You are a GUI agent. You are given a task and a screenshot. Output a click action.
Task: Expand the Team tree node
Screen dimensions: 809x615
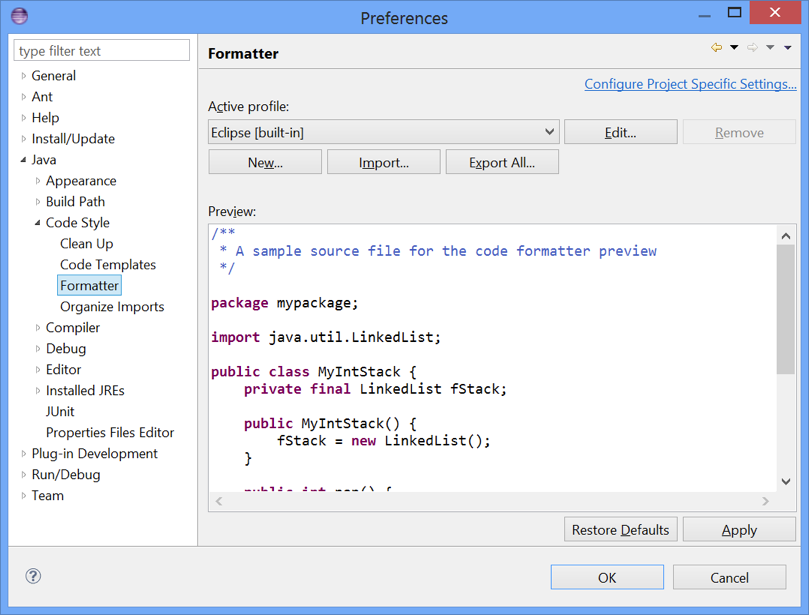[x=24, y=495]
